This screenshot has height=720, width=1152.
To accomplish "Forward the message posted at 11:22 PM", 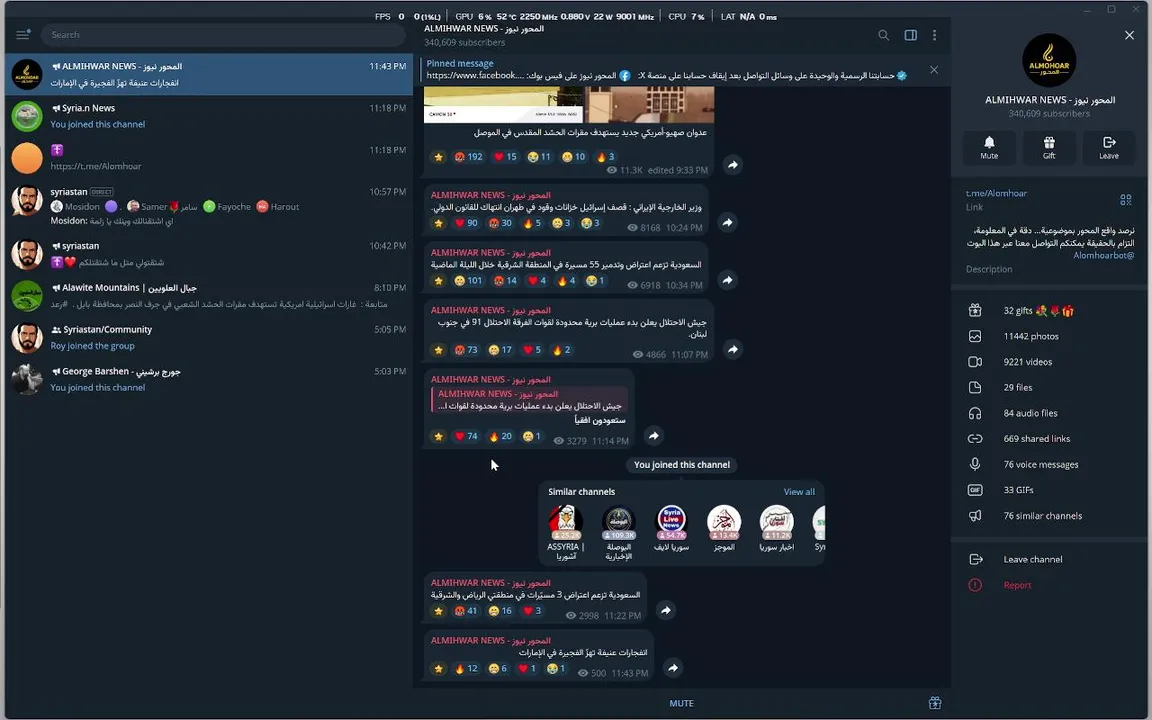I will (x=666, y=611).
